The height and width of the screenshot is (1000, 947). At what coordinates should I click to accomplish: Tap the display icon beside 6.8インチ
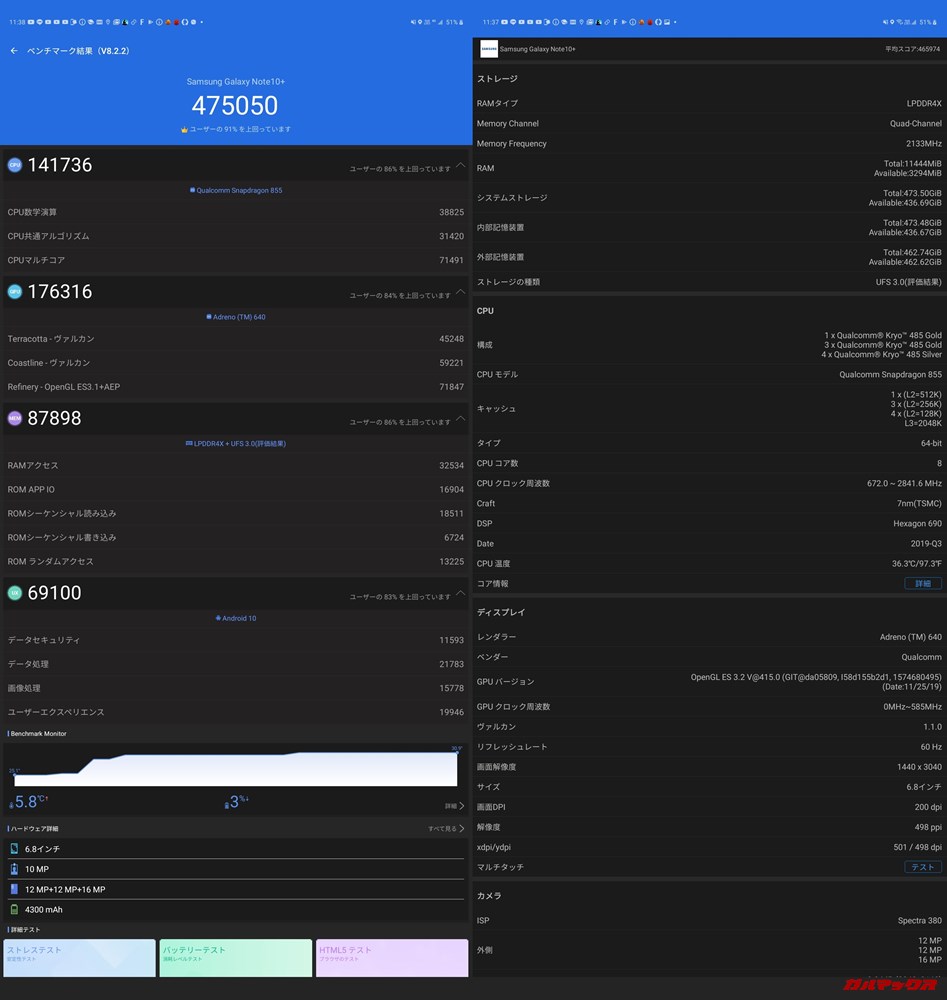pyautogui.click(x=16, y=848)
